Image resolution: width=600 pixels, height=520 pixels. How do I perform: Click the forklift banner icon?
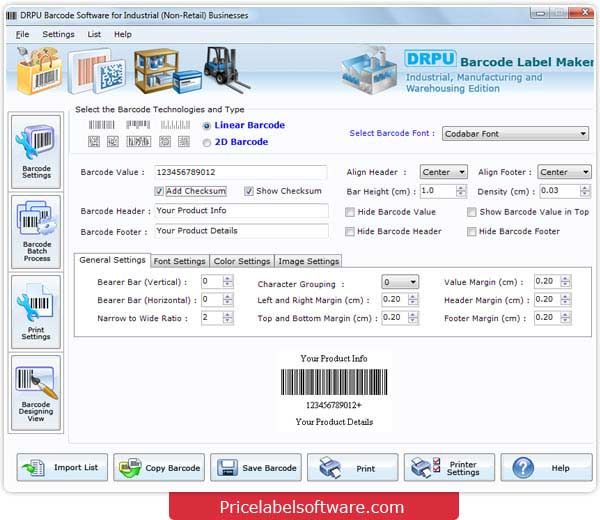pos(227,69)
